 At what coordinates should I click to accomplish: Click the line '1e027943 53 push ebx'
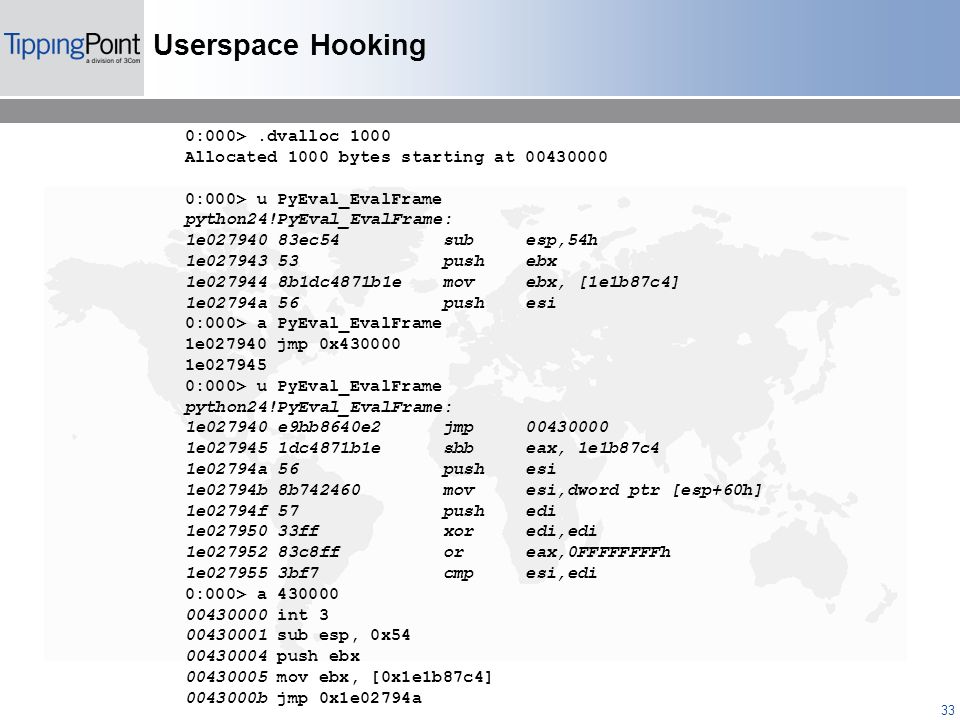click(x=371, y=261)
